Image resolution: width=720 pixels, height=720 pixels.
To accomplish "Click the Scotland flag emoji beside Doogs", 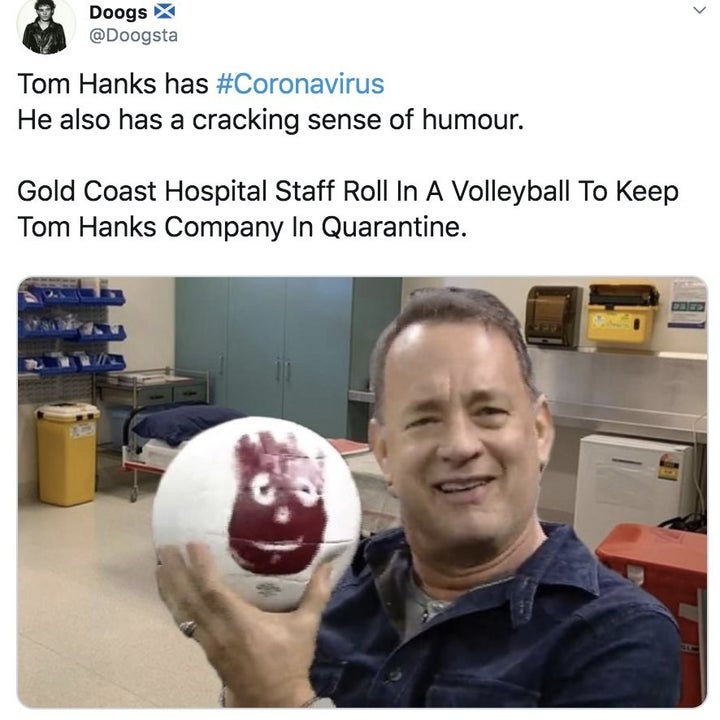I will click(x=164, y=11).
